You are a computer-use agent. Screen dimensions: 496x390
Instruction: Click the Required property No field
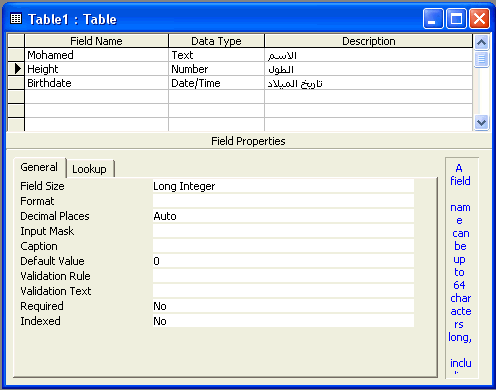(283, 306)
